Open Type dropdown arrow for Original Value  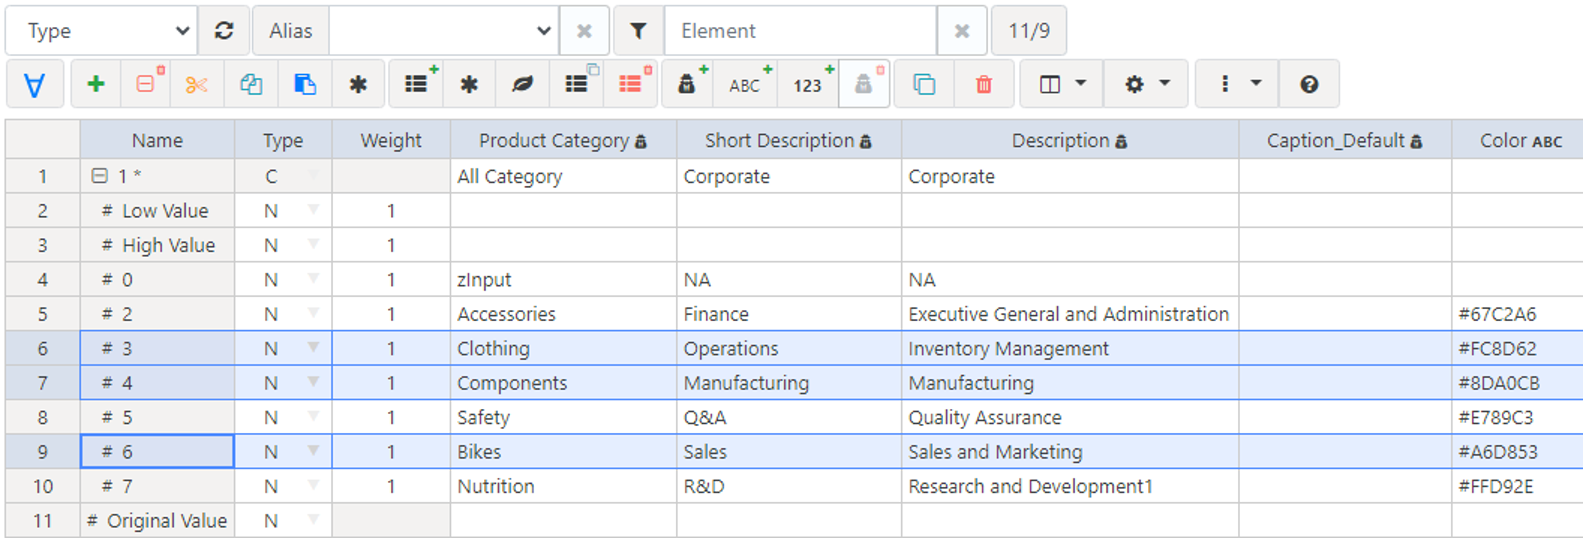[x=313, y=520]
